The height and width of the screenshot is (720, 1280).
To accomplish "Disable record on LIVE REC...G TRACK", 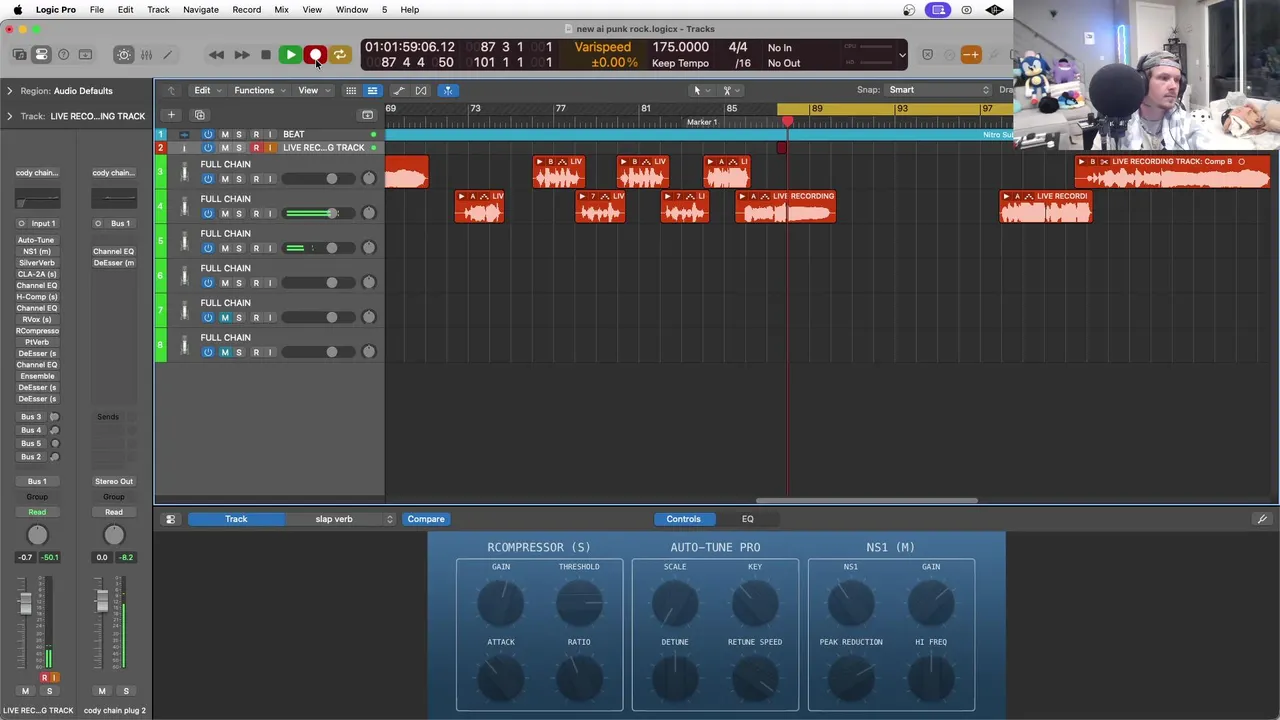I will click(256, 148).
